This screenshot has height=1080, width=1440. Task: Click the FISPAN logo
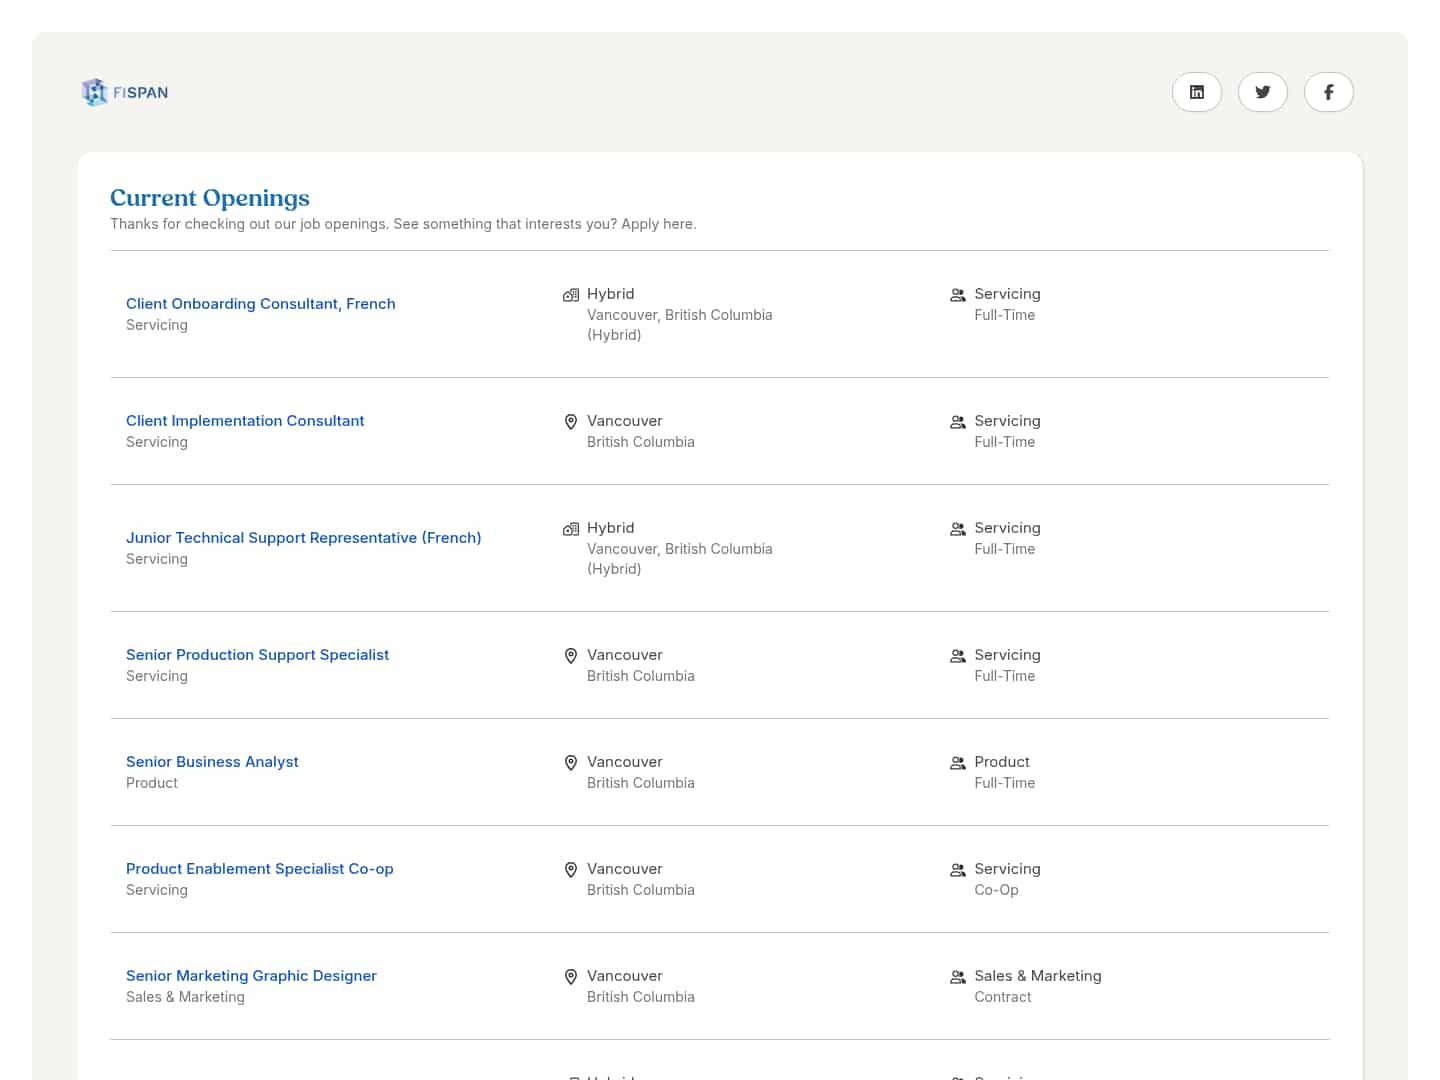125,92
